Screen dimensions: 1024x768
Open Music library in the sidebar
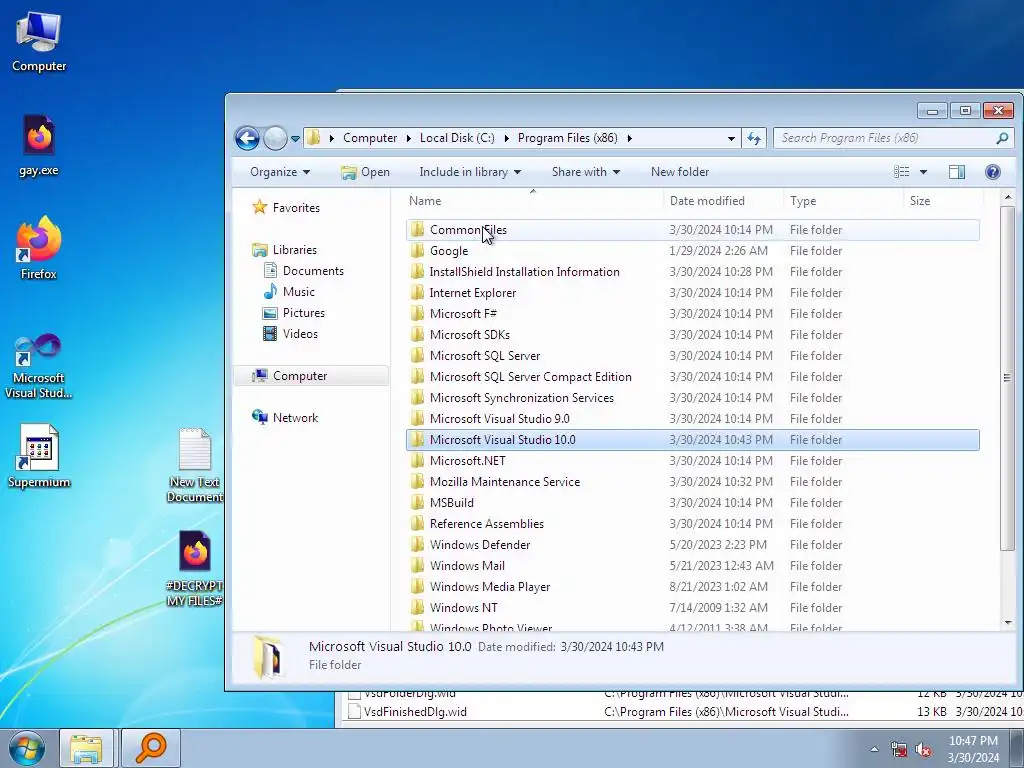point(298,291)
